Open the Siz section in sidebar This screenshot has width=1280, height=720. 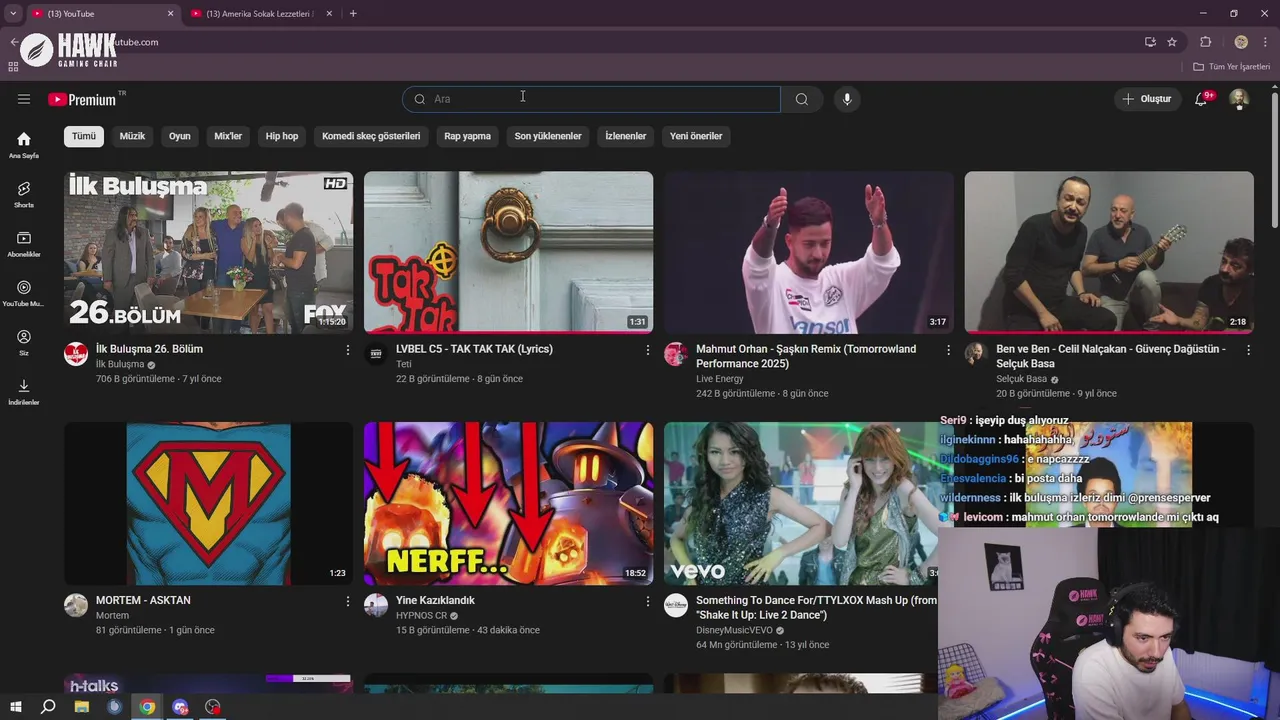(x=24, y=342)
